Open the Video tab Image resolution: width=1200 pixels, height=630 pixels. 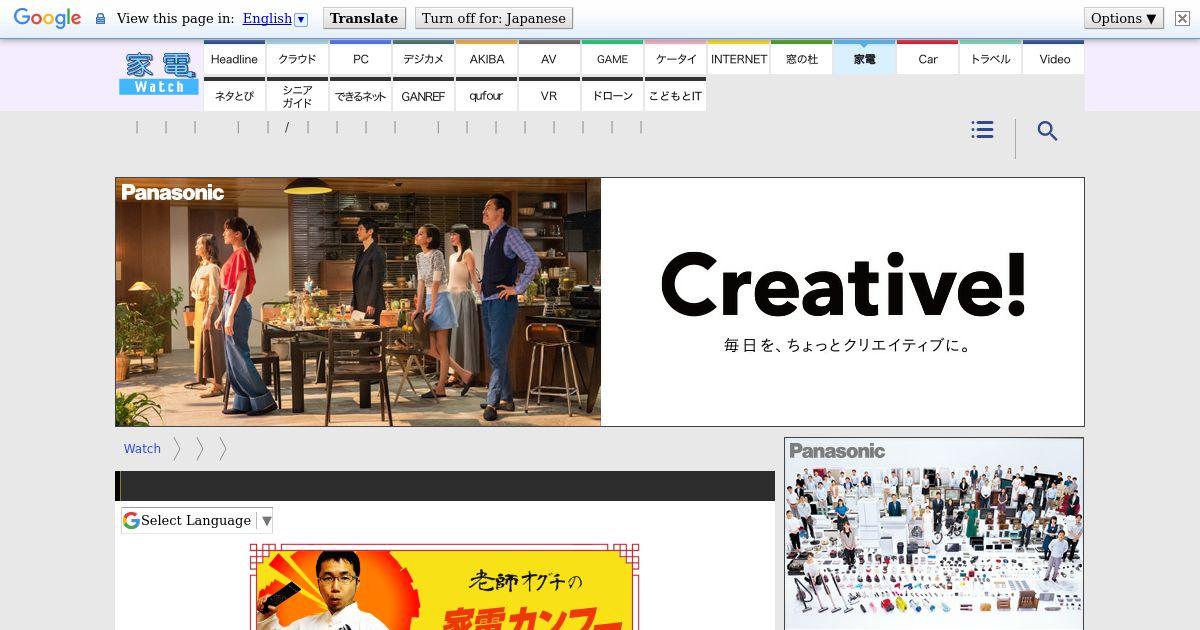[1054, 58]
